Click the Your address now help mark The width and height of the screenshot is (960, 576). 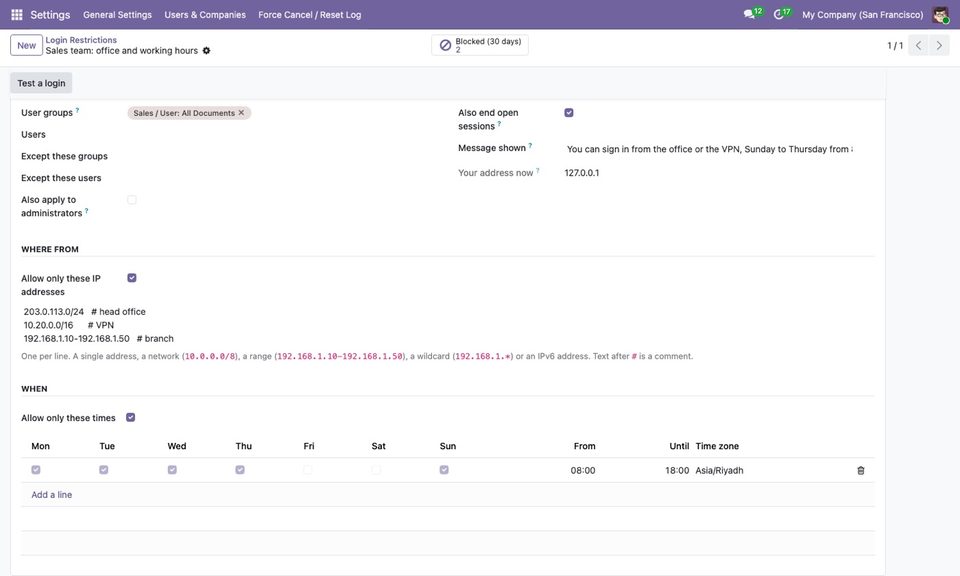pos(538,171)
